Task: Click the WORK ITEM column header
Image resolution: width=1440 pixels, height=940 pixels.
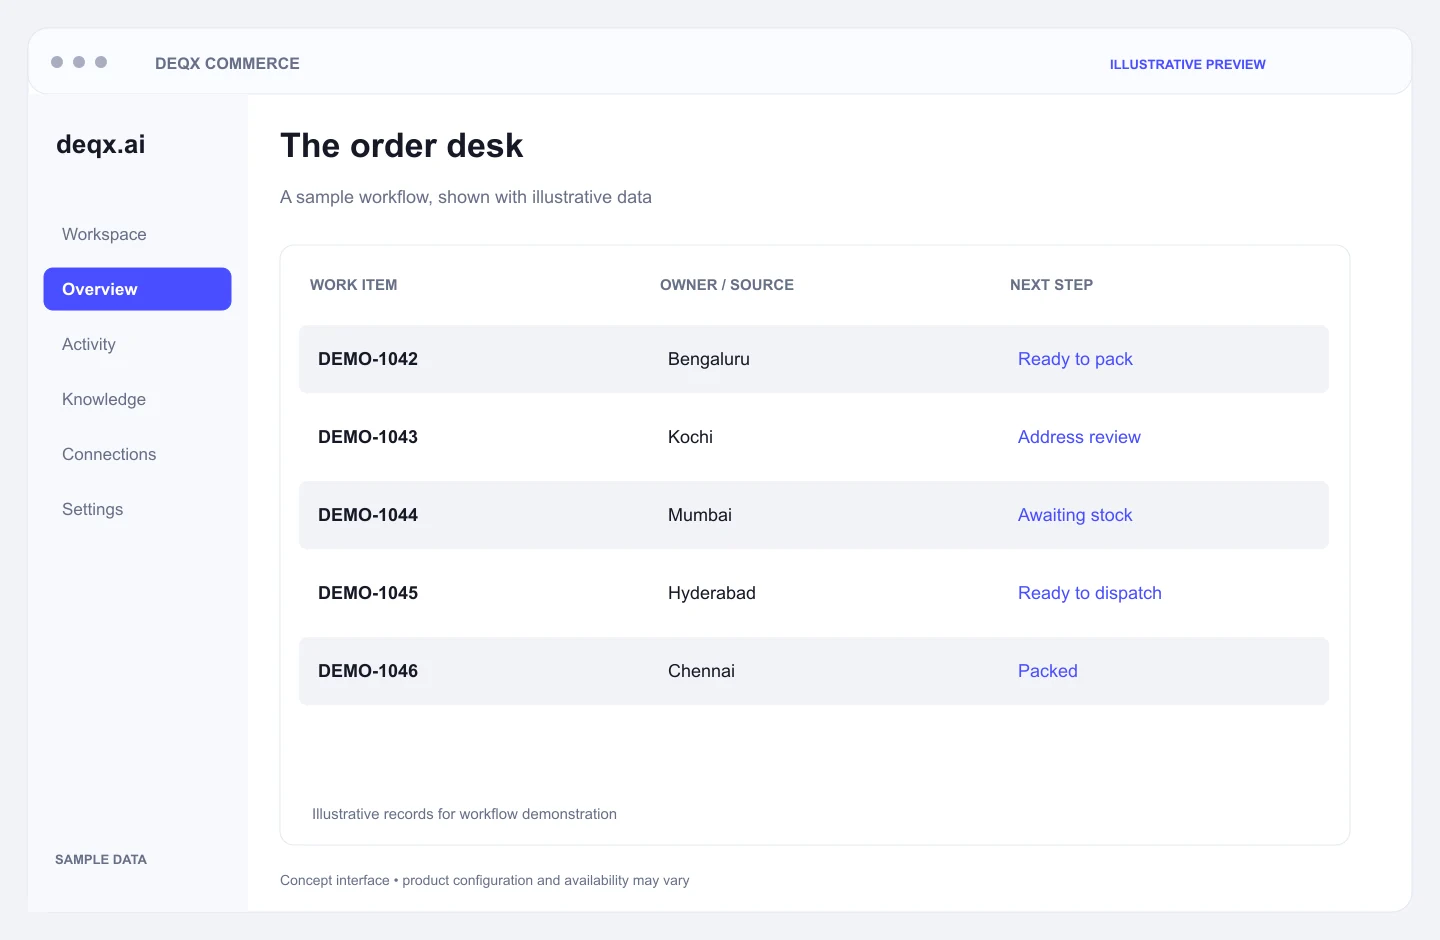Action: (x=353, y=285)
